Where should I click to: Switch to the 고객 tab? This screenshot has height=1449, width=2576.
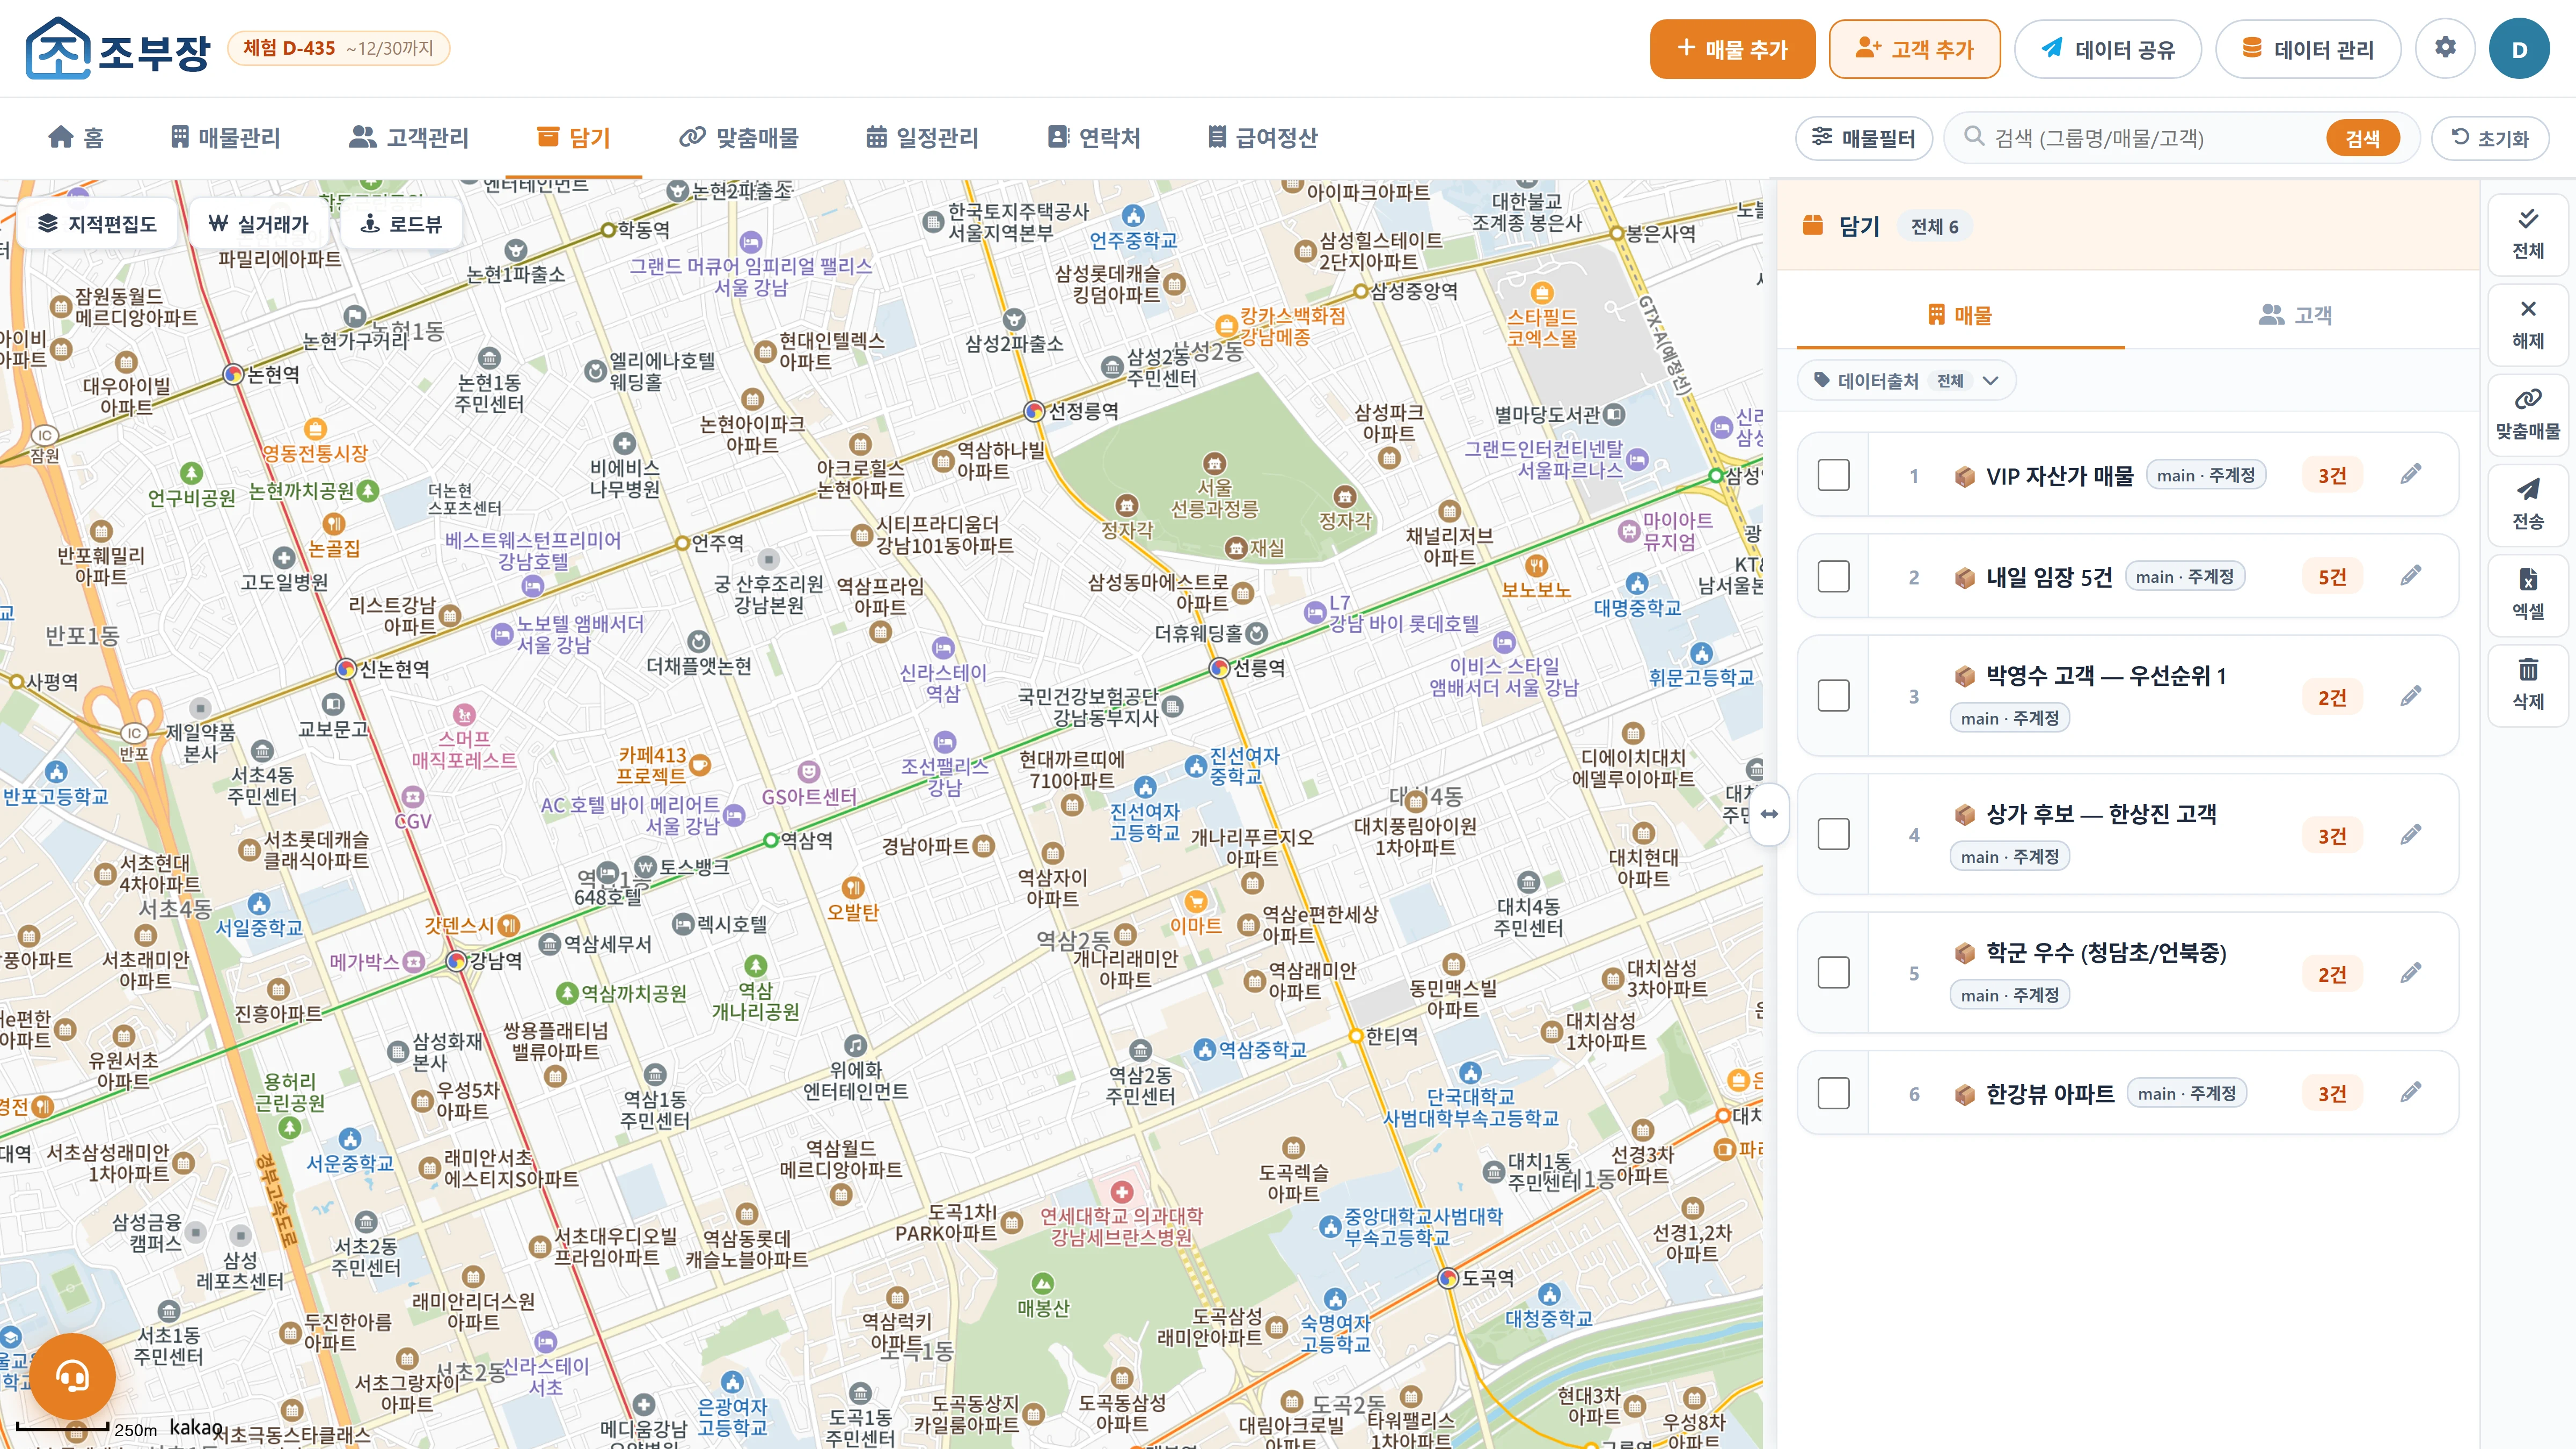2296,315
